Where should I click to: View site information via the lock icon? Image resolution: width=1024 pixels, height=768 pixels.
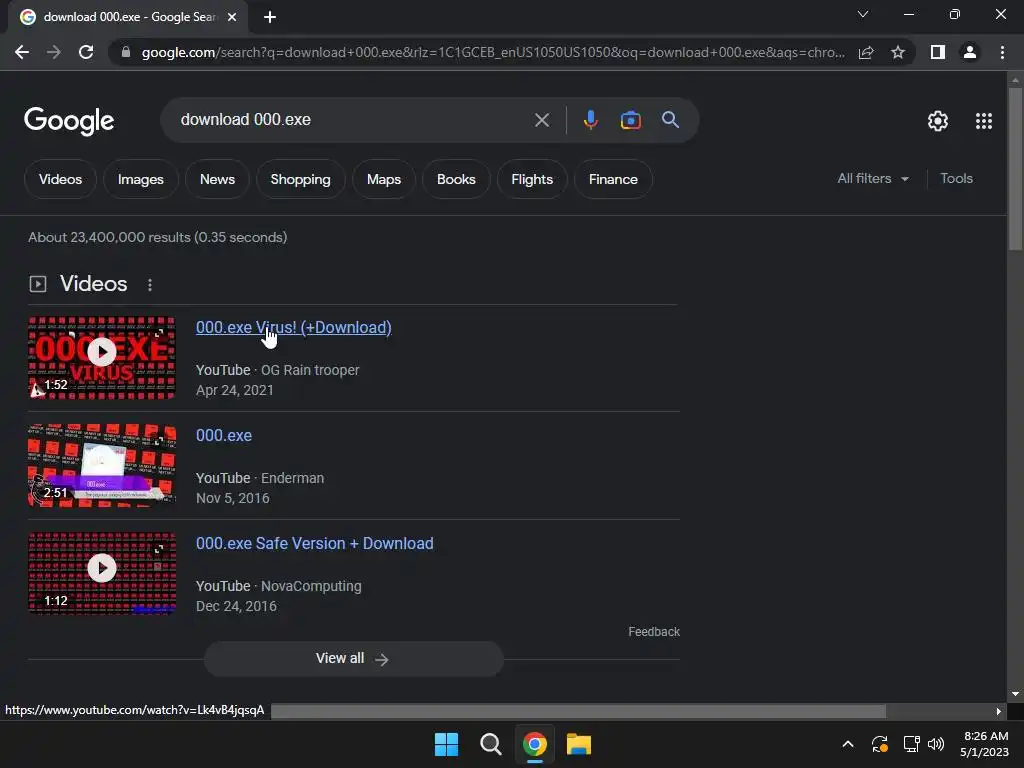coord(126,52)
